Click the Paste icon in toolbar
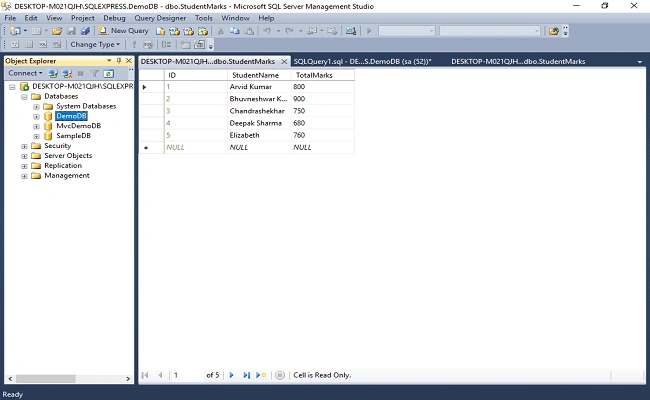This screenshot has height=400, width=650. [249, 31]
